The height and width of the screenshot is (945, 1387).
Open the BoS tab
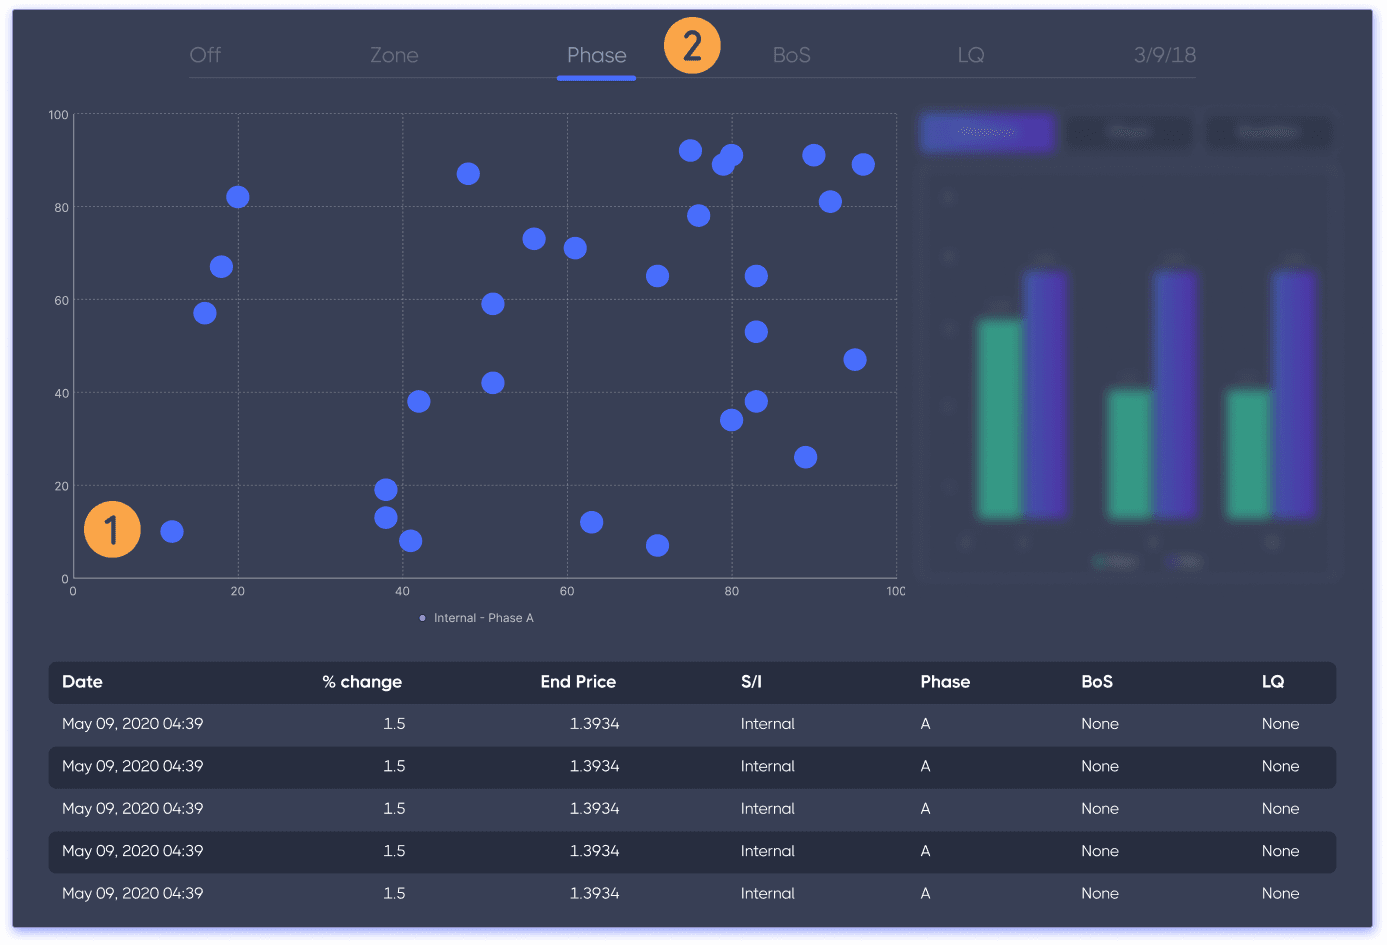pos(791,55)
